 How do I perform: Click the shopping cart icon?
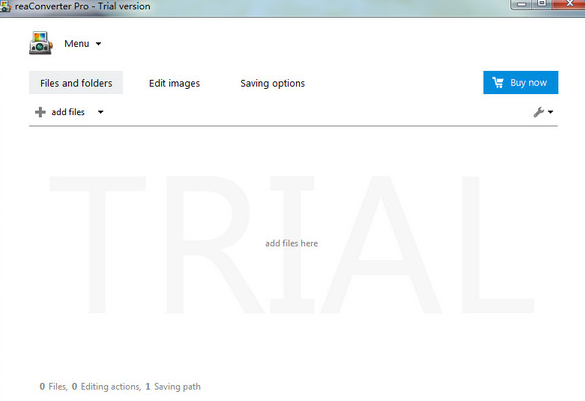(x=498, y=82)
